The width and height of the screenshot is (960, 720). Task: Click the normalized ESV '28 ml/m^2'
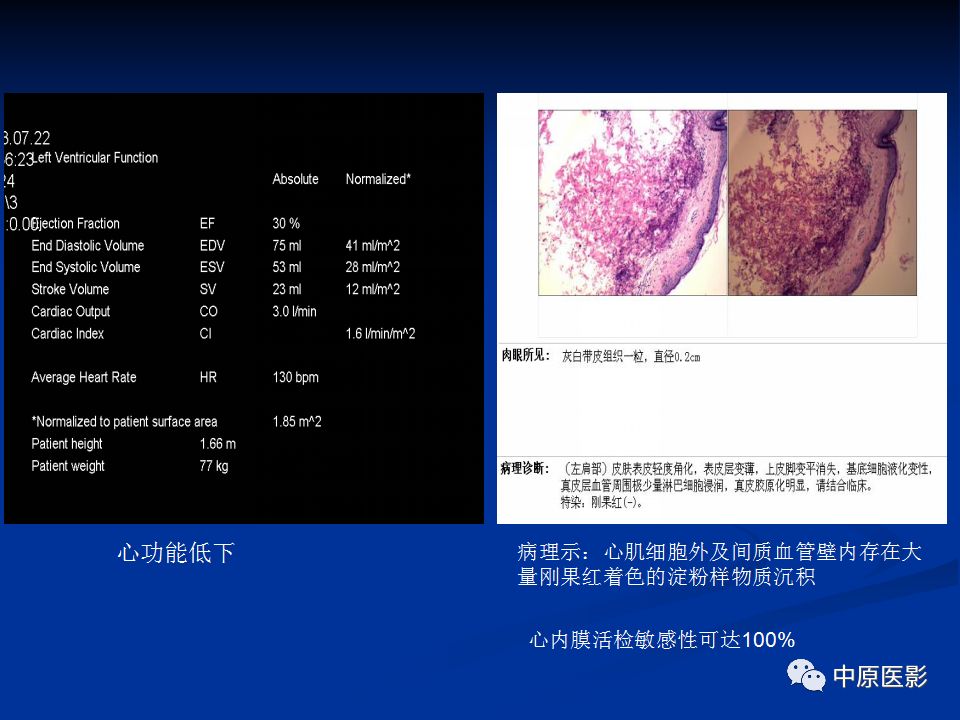click(372, 268)
